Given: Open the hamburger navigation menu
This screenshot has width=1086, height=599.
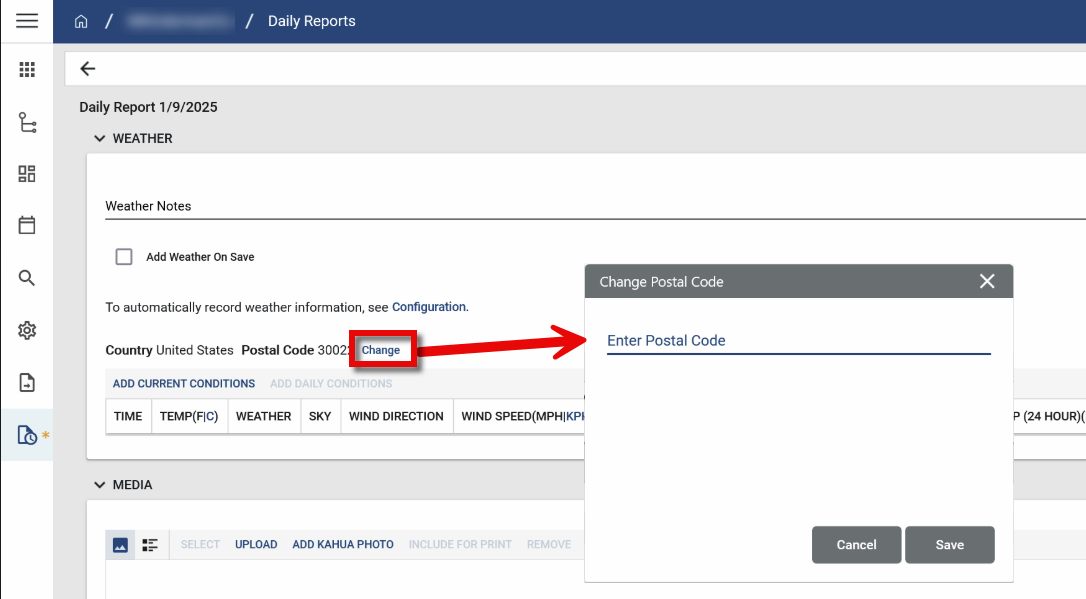Looking at the screenshot, I should 27,21.
